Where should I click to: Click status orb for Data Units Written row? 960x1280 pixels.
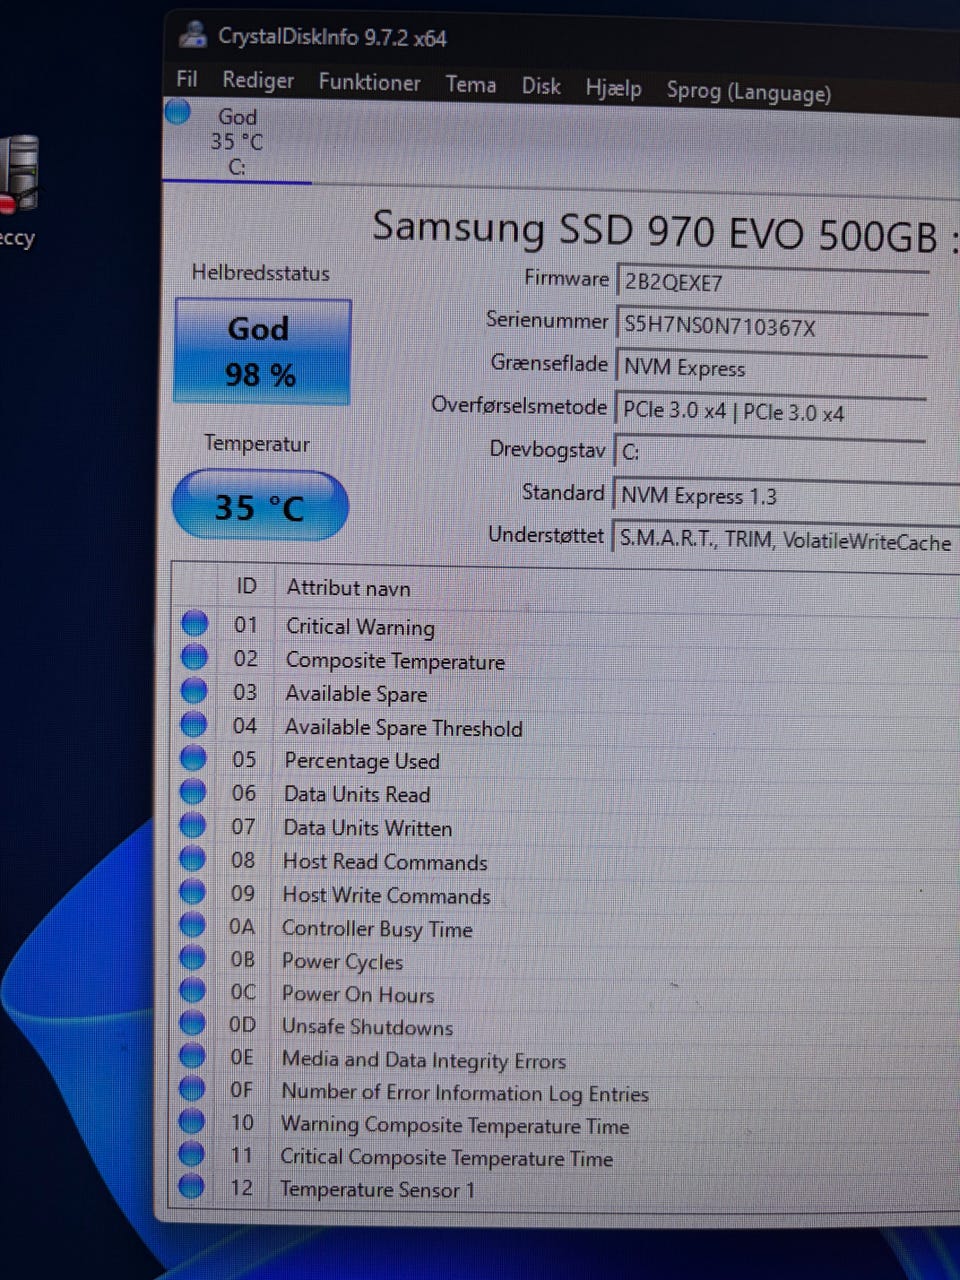192,826
